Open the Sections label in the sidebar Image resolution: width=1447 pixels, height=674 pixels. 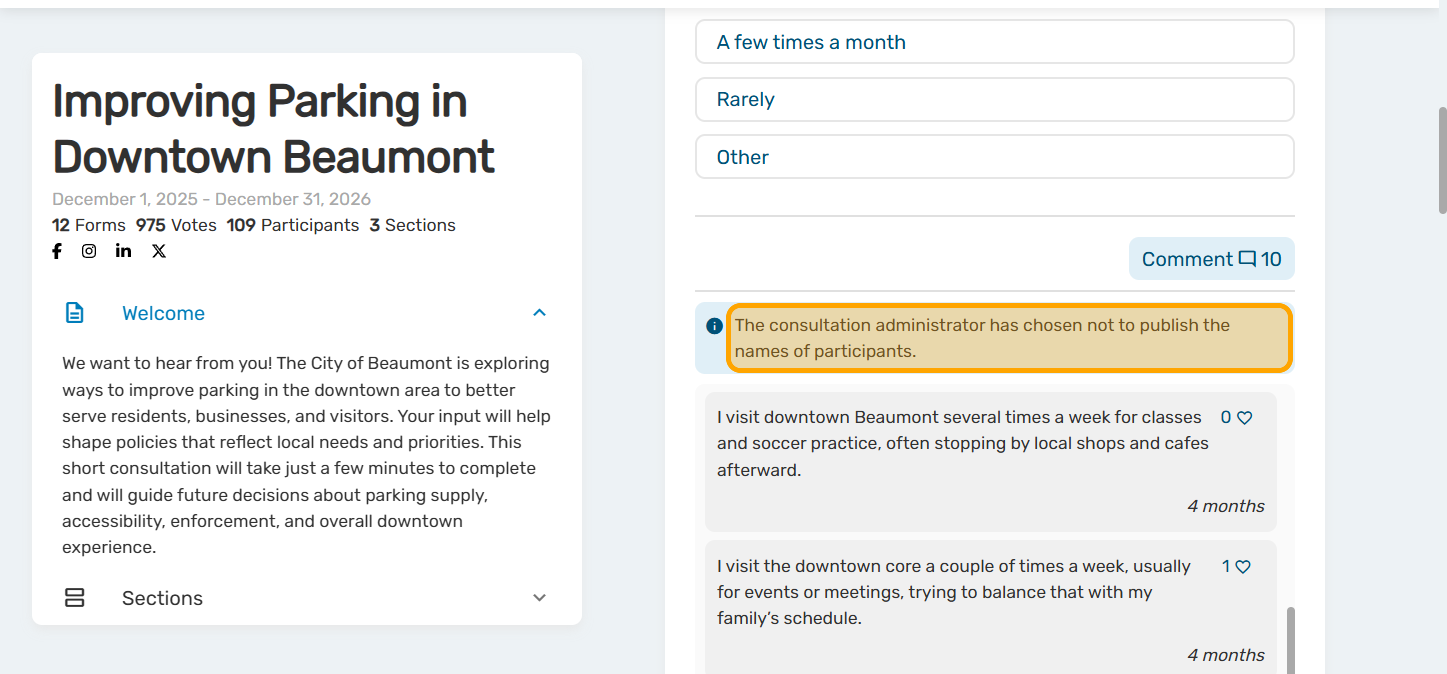[x=162, y=598]
